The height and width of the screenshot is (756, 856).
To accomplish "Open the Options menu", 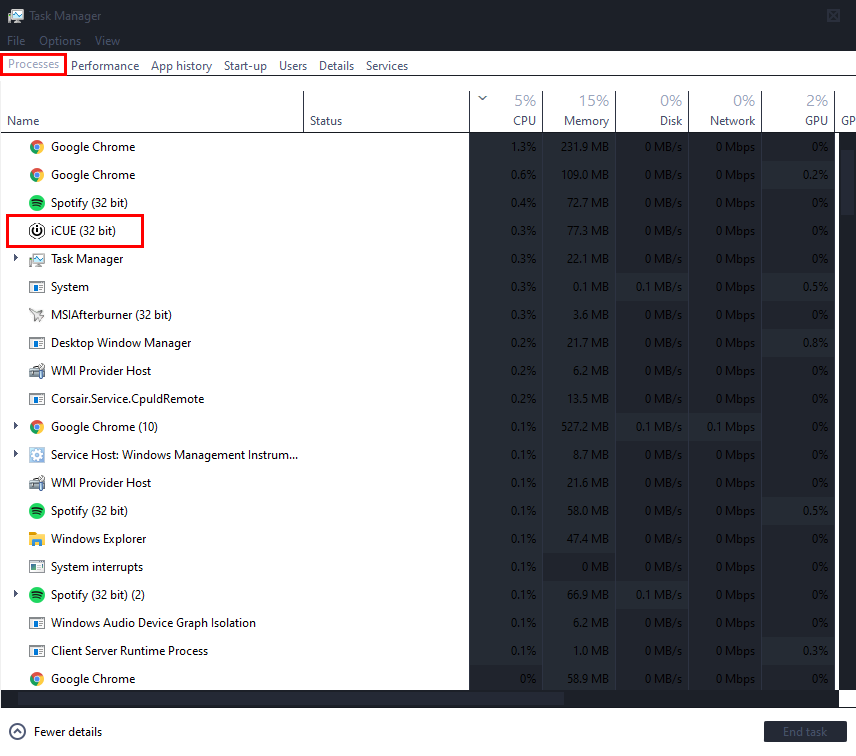I will [60, 41].
